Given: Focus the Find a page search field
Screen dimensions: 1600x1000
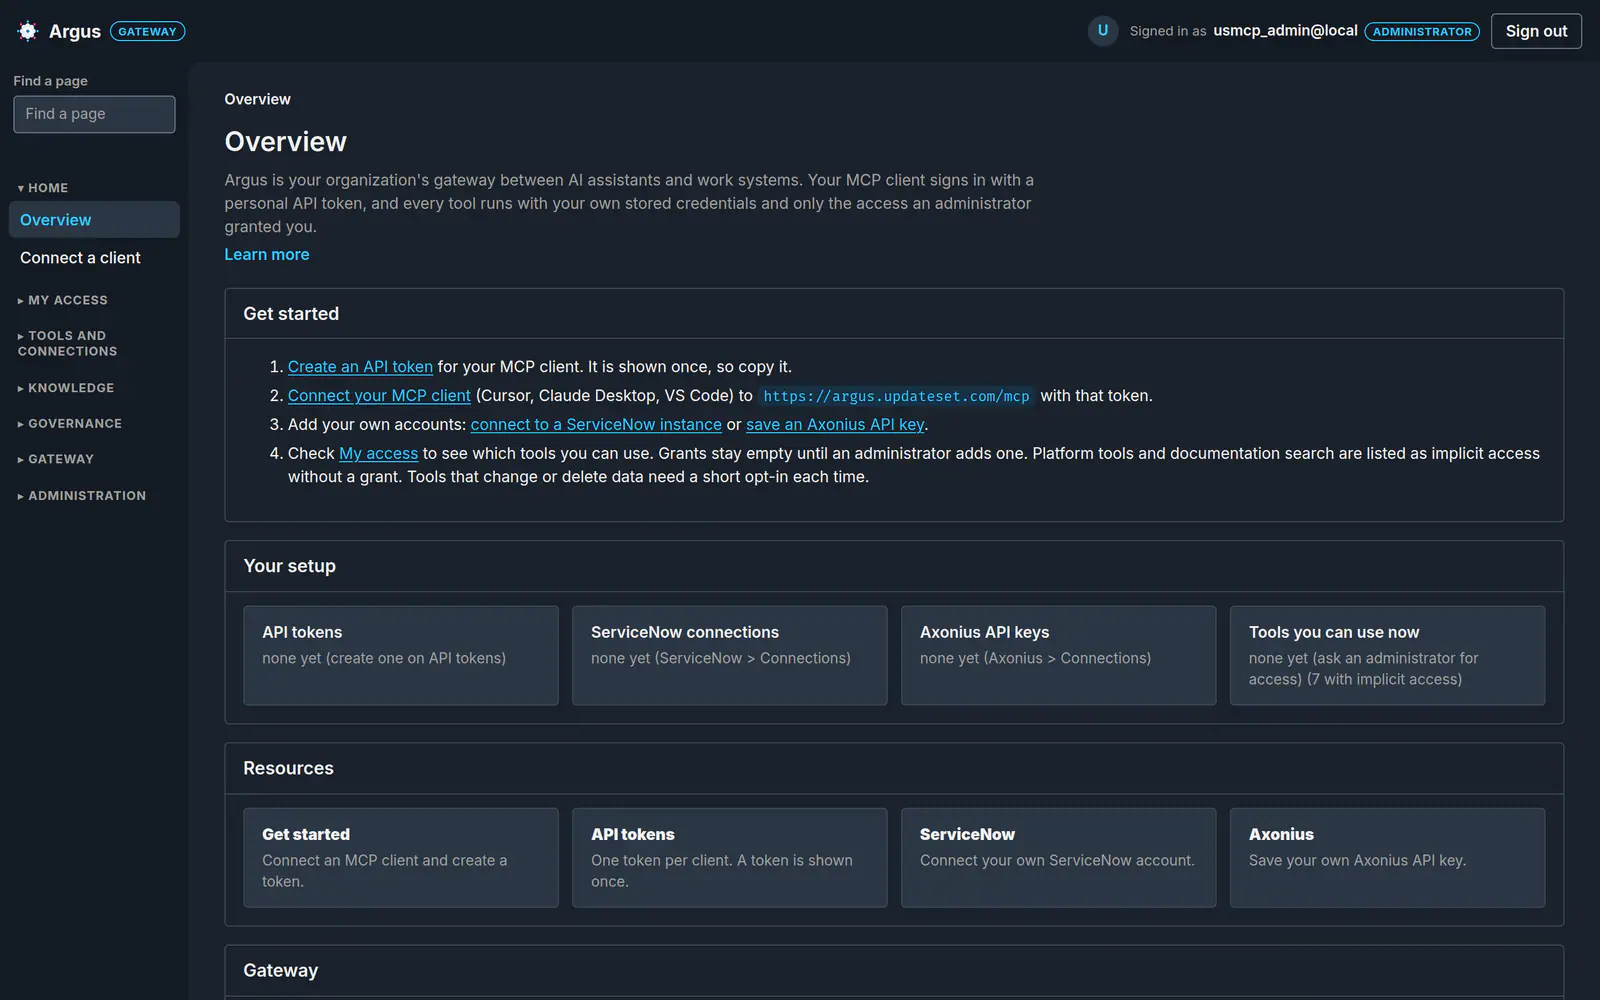Looking at the screenshot, I should pyautogui.click(x=94, y=114).
